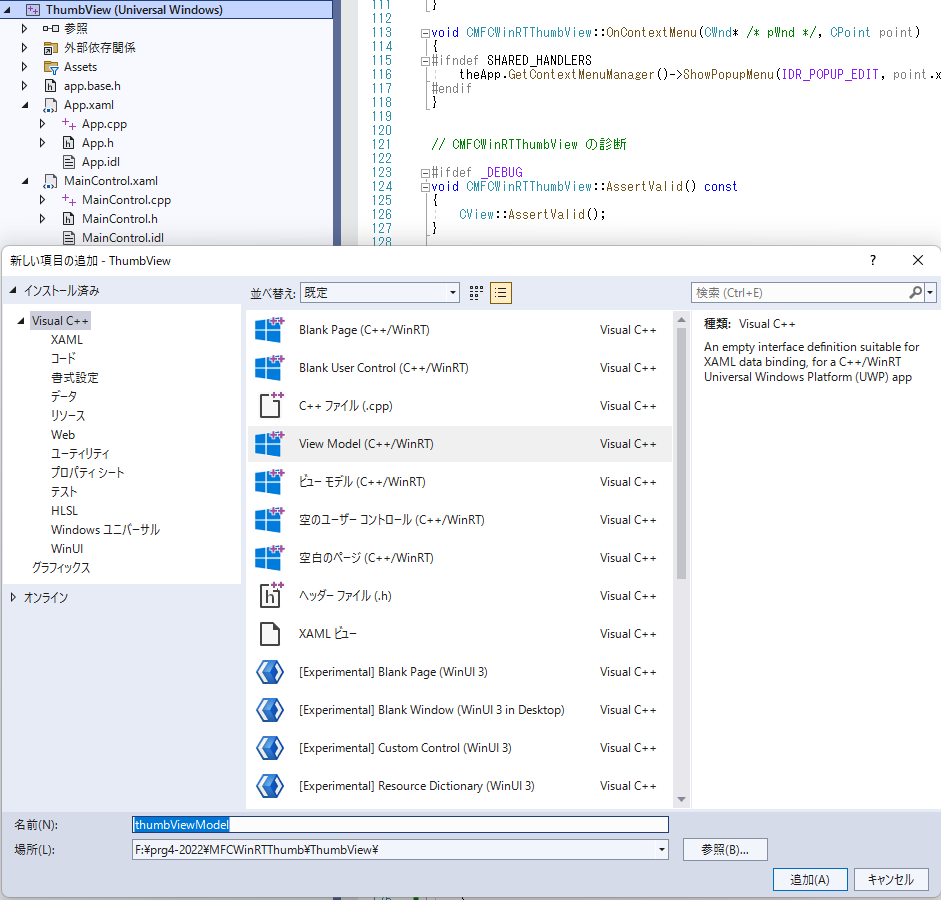Click the Assets folder icon in Solution Explorer
The width and height of the screenshot is (941, 900).
[x=51, y=67]
